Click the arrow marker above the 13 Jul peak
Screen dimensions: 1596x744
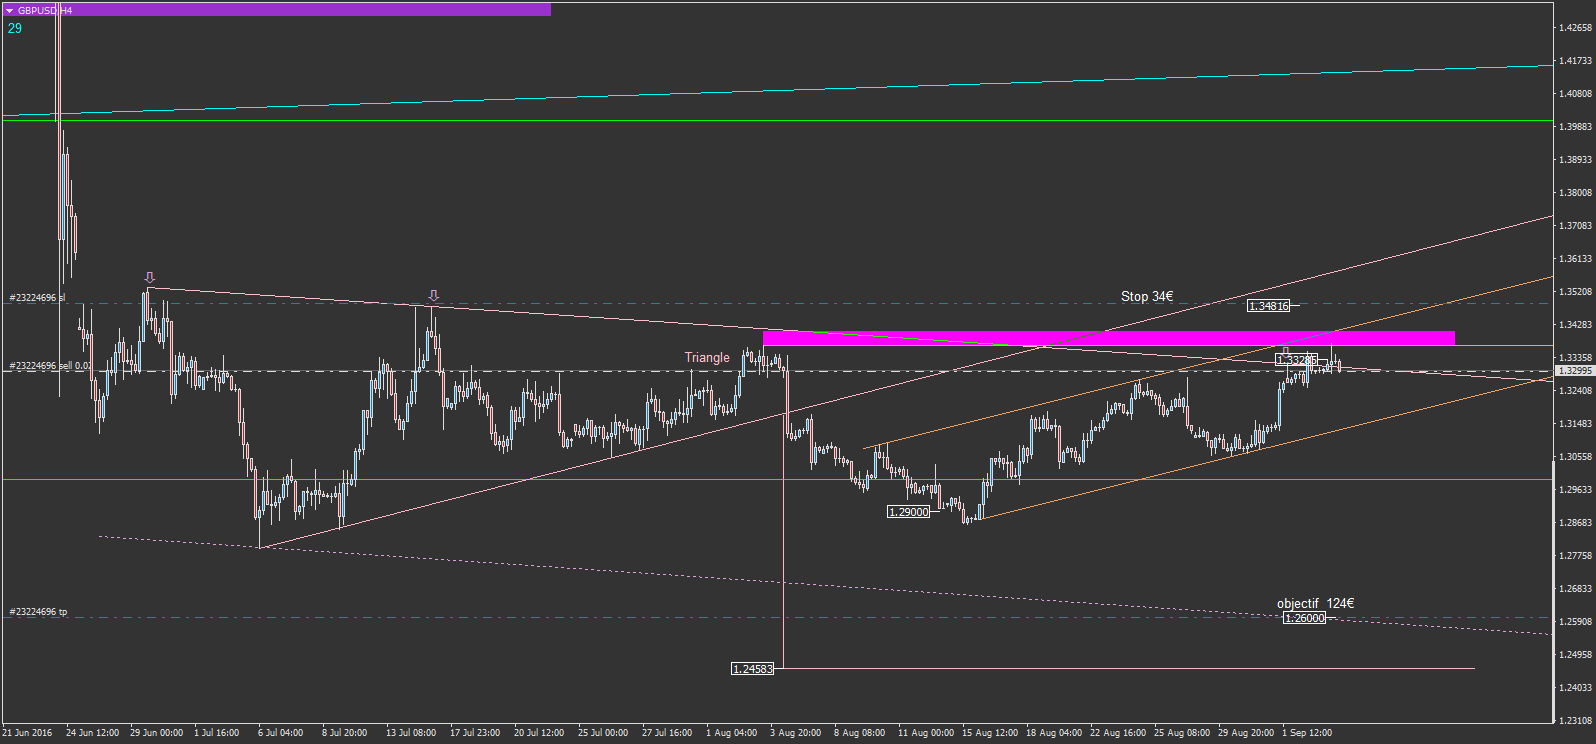[x=433, y=296]
